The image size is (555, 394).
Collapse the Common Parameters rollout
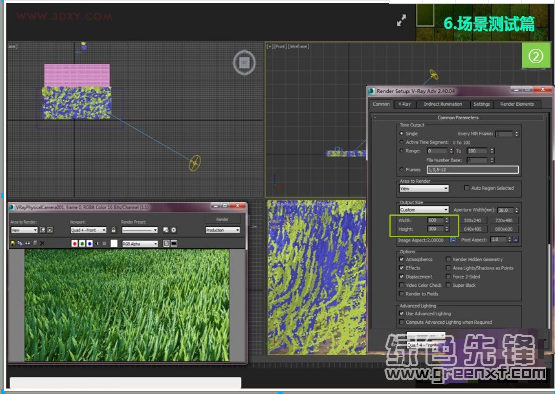(x=458, y=118)
